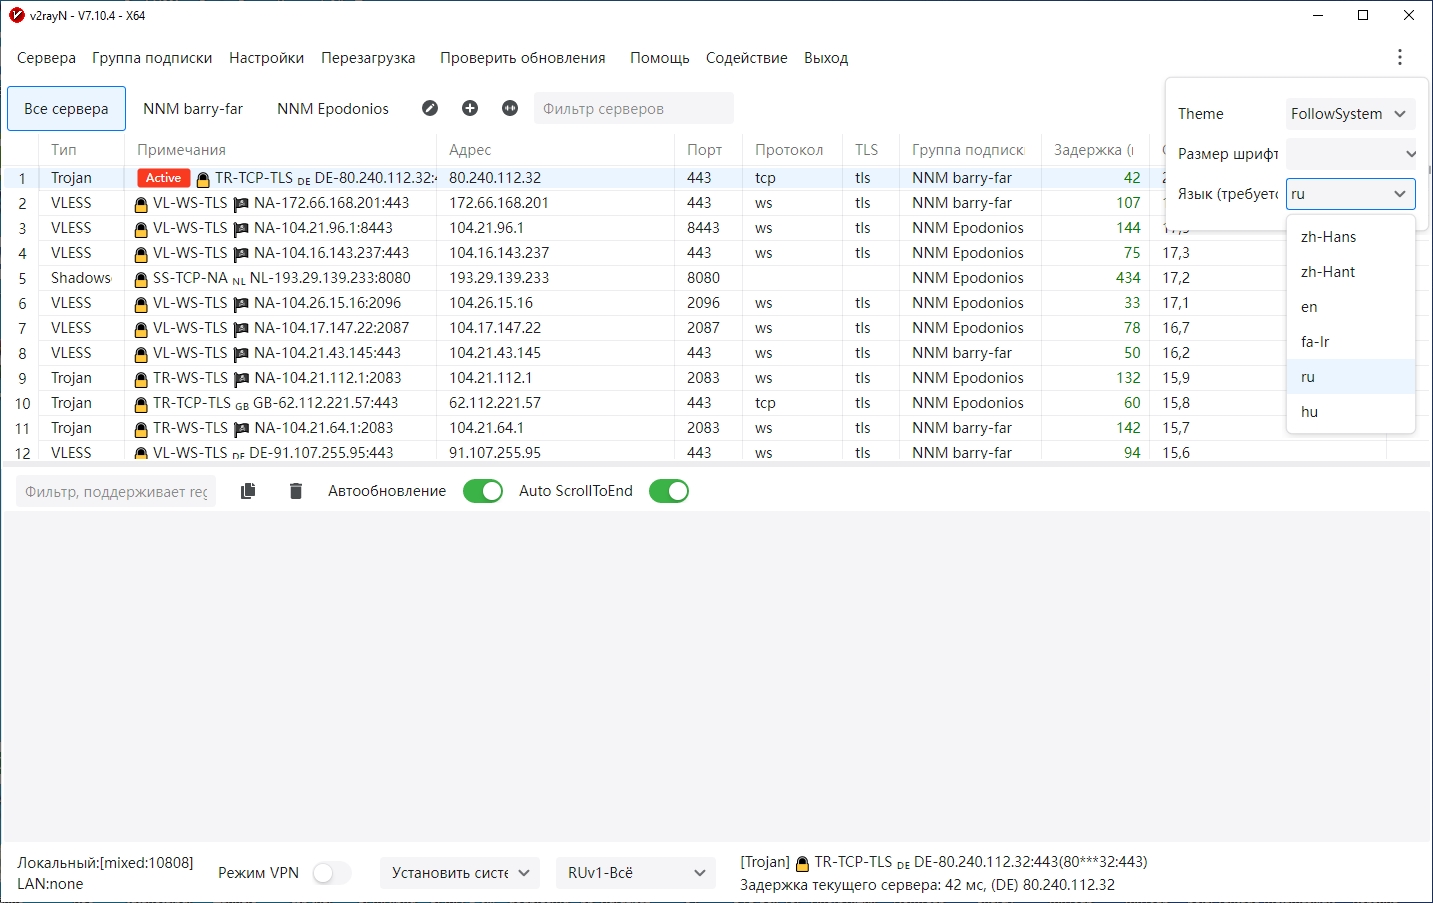Click the Содействие menu item

click(x=747, y=58)
